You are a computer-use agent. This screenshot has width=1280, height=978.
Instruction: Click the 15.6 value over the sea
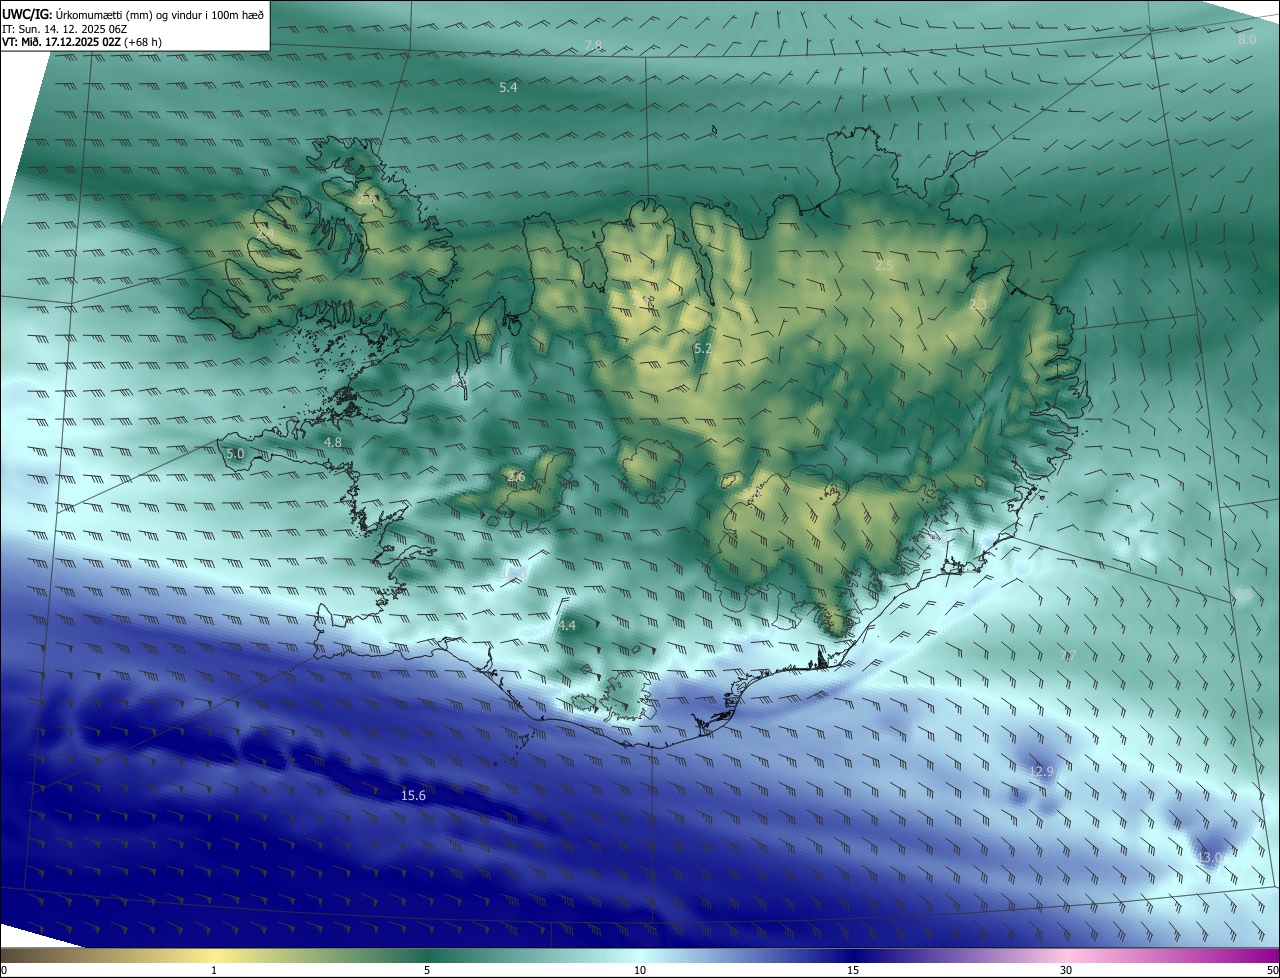pos(413,796)
